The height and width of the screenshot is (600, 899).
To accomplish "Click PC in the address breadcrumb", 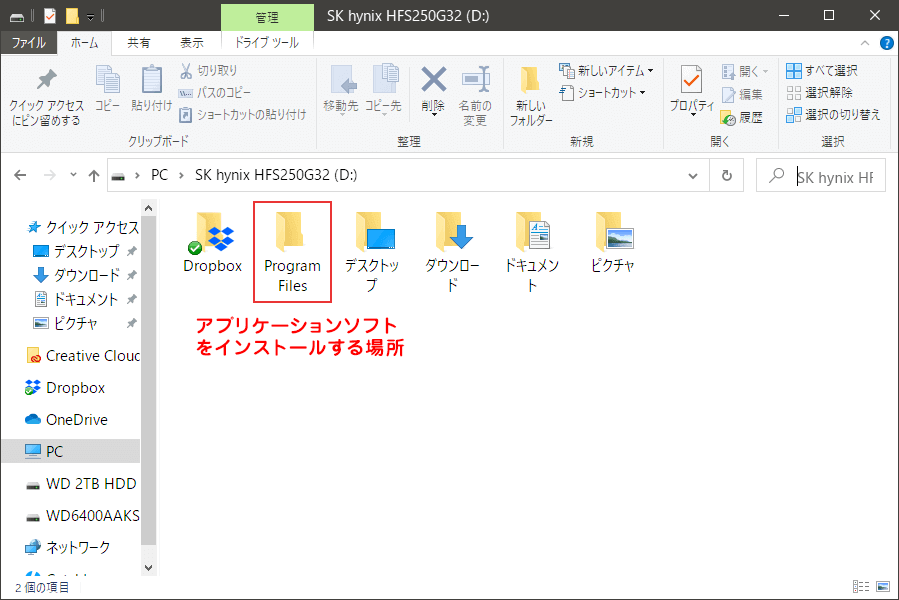I will click(159, 175).
